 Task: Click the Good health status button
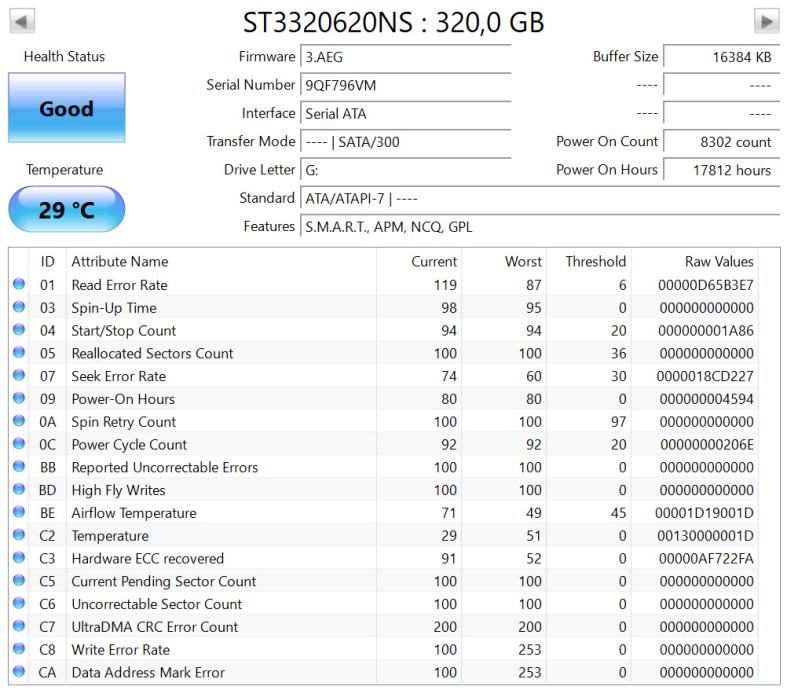click(x=66, y=108)
